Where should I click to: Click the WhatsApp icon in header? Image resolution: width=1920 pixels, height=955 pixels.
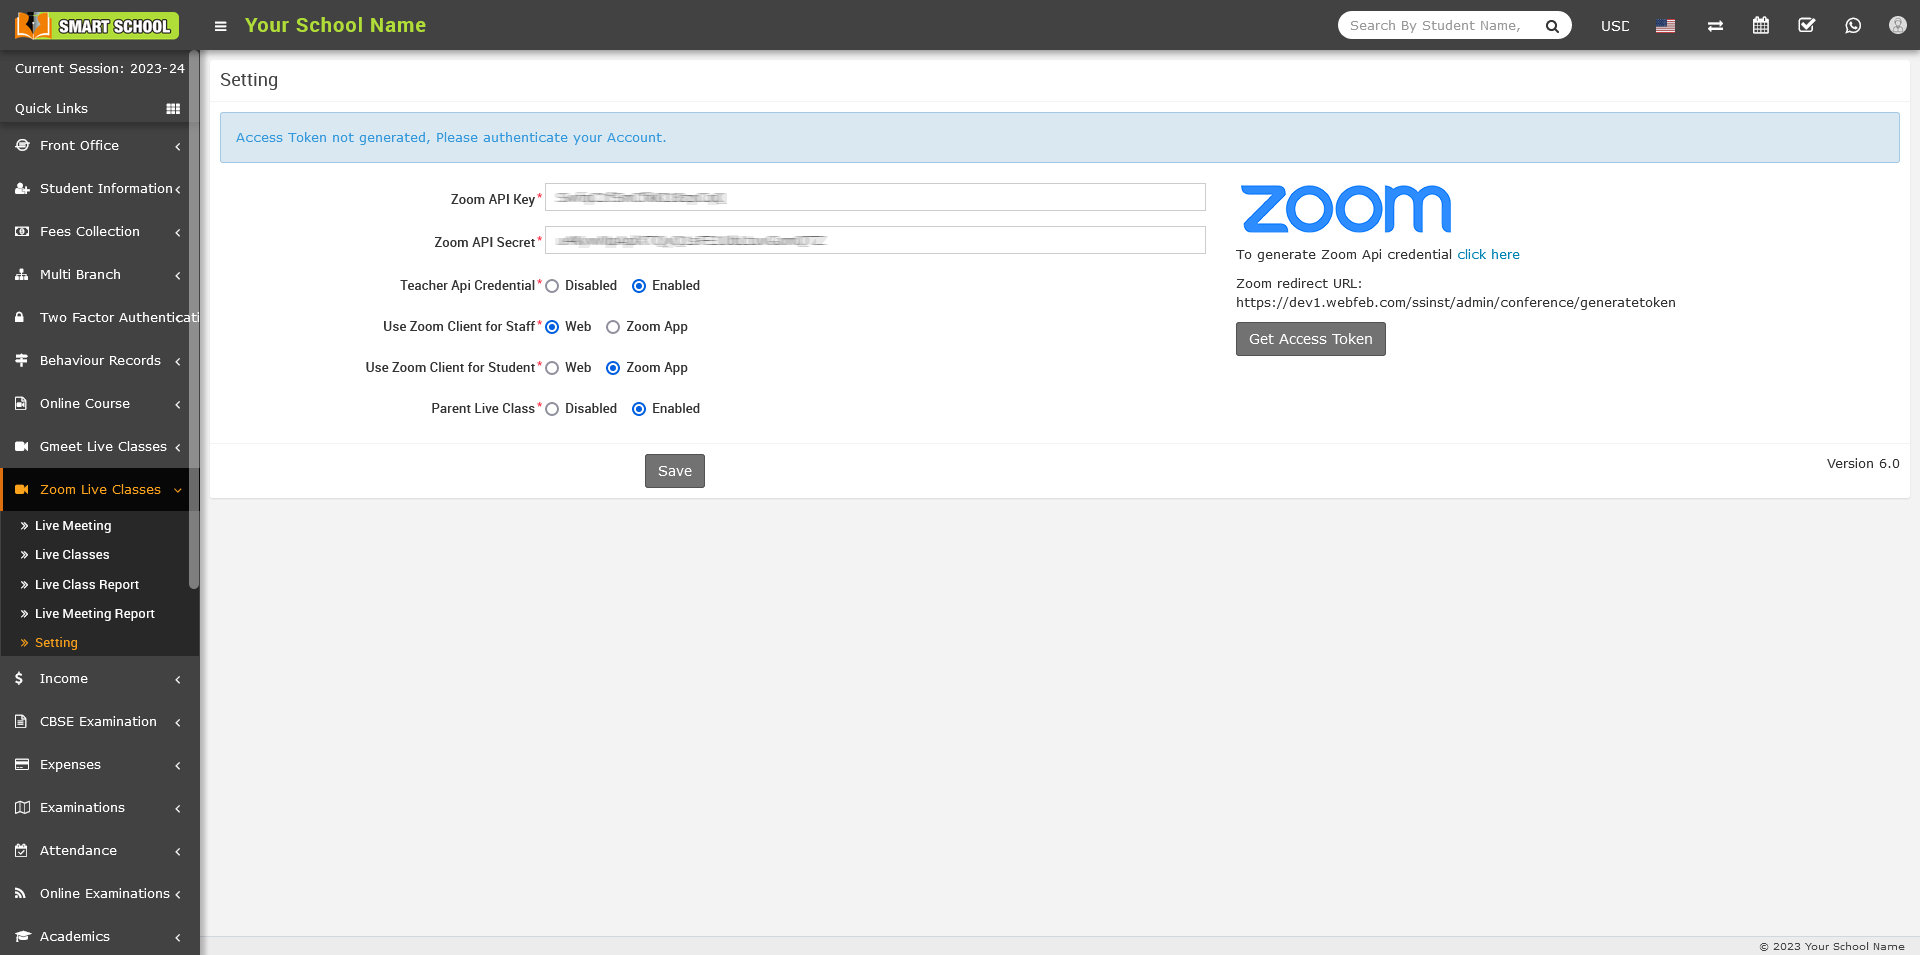tap(1853, 26)
